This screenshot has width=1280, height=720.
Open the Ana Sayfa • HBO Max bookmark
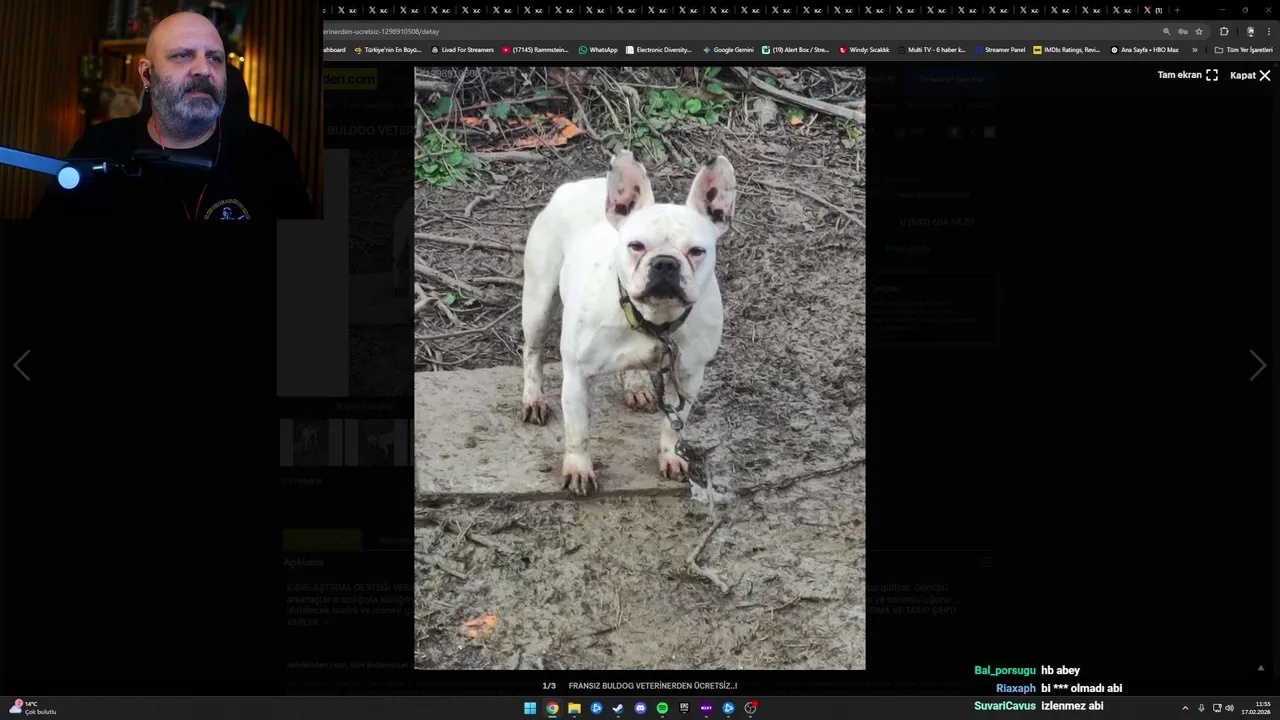pos(1144,49)
